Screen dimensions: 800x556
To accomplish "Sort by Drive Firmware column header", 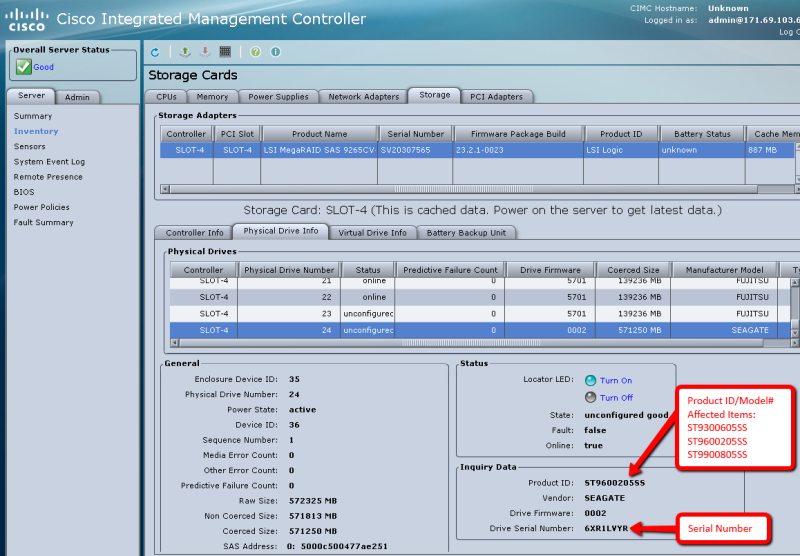I will [550, 270].
